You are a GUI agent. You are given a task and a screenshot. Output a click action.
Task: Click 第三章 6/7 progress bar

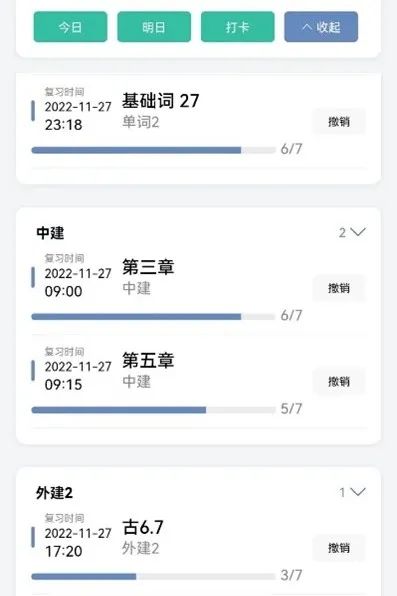coord(153,317)
